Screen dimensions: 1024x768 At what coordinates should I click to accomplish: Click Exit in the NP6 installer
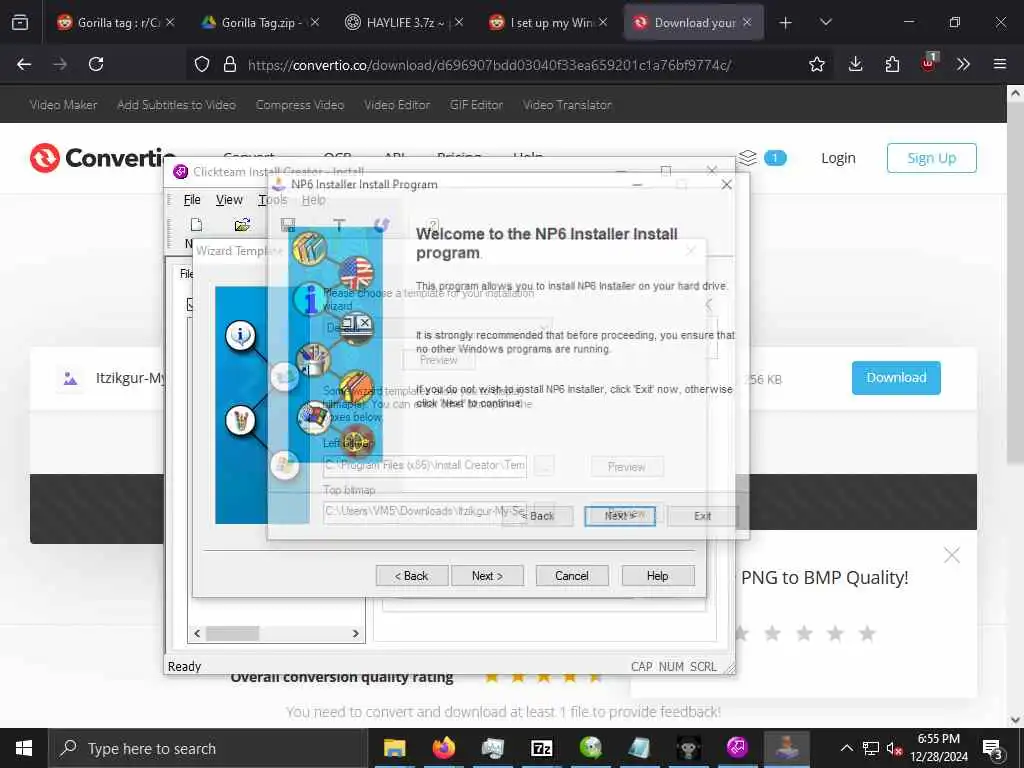(x=703, y=516)
